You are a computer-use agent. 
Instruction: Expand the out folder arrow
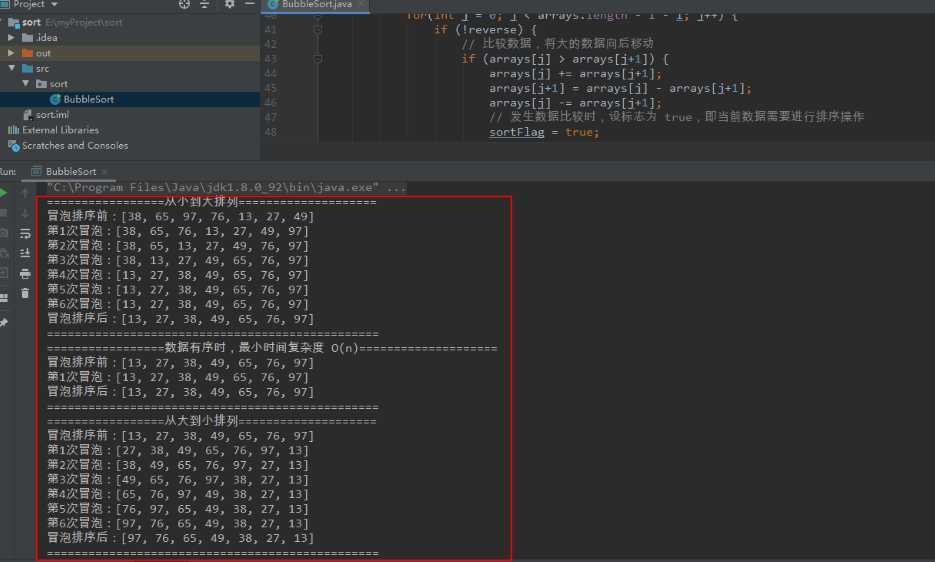tap(11, 53)
